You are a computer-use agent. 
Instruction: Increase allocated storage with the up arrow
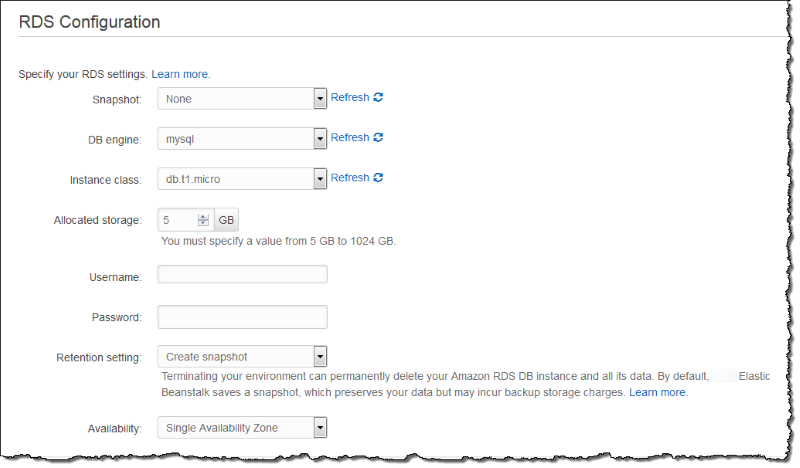[x=204, y=216]
